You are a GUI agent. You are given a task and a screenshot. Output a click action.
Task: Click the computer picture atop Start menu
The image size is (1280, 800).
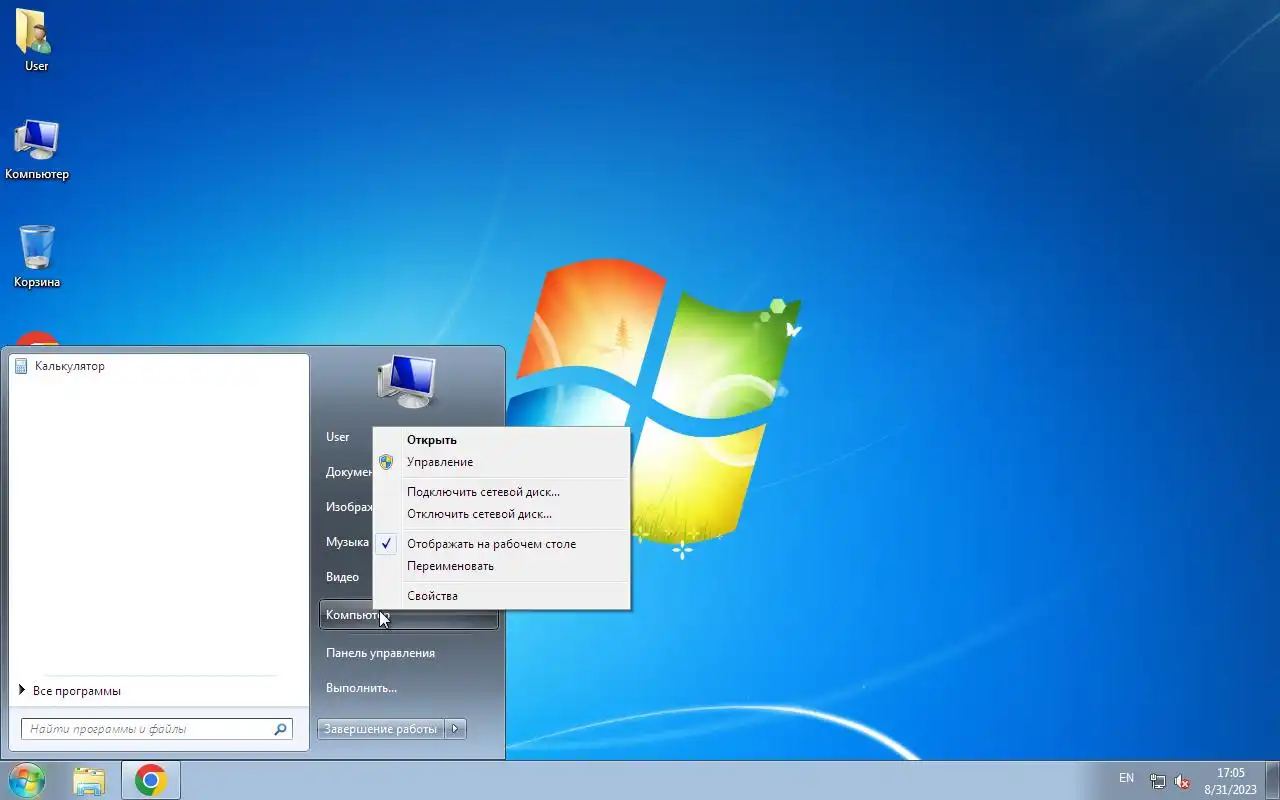coord(407,381)
